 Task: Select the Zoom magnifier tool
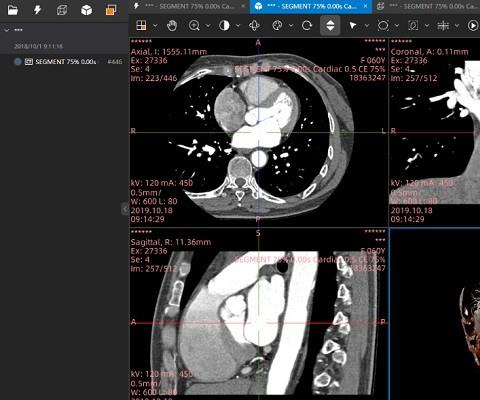(194, 26)
